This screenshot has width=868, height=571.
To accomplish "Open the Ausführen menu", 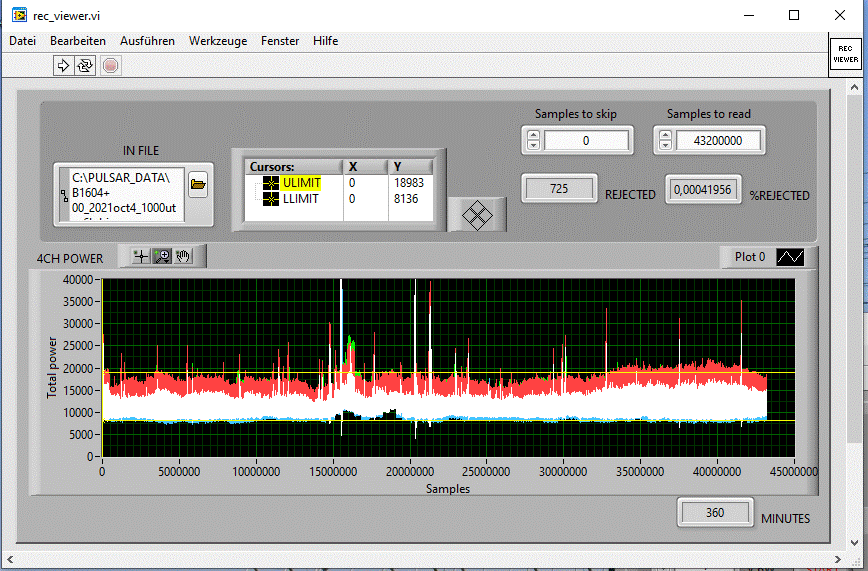I will (x=147, y=41).
